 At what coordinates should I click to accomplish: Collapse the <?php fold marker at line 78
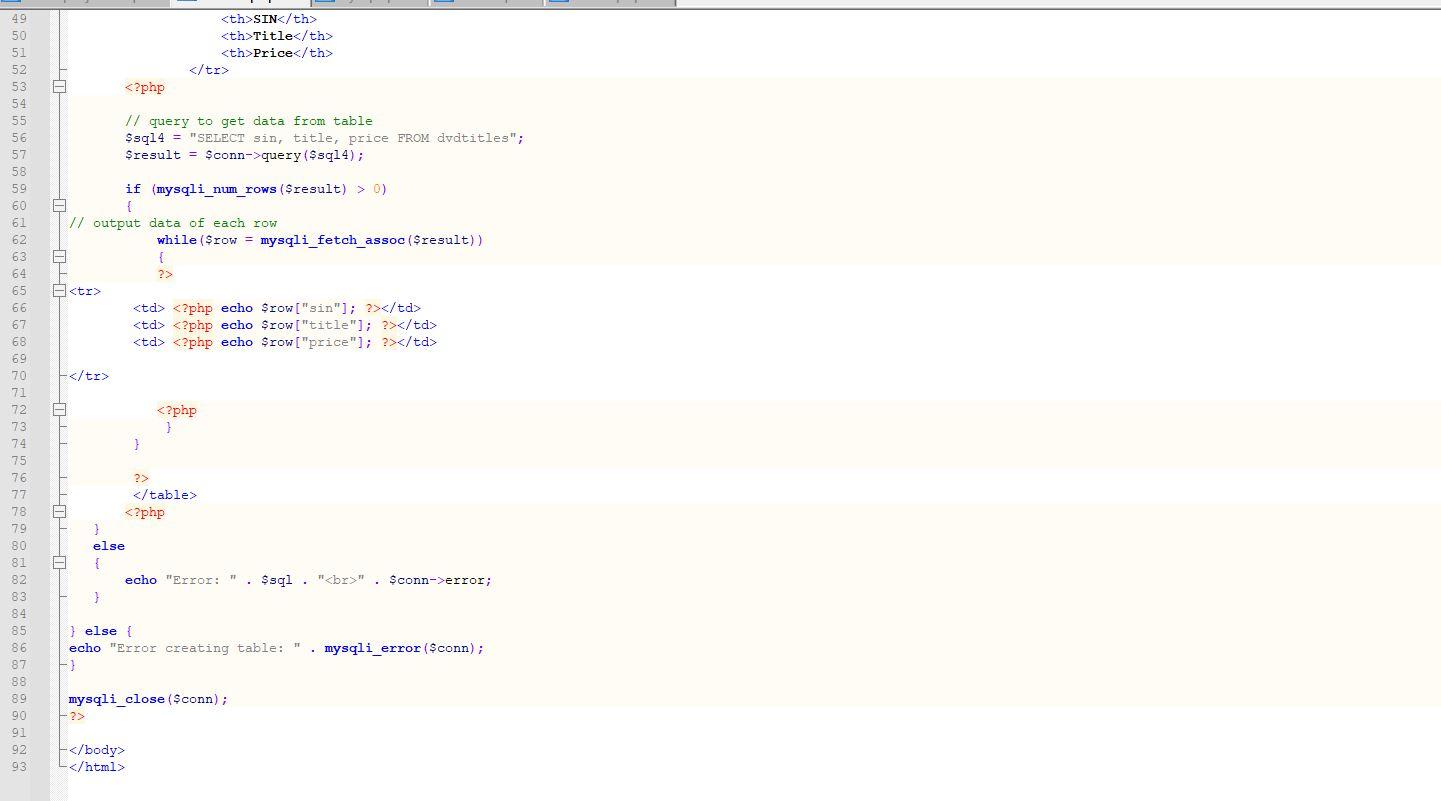click(59, 512)
